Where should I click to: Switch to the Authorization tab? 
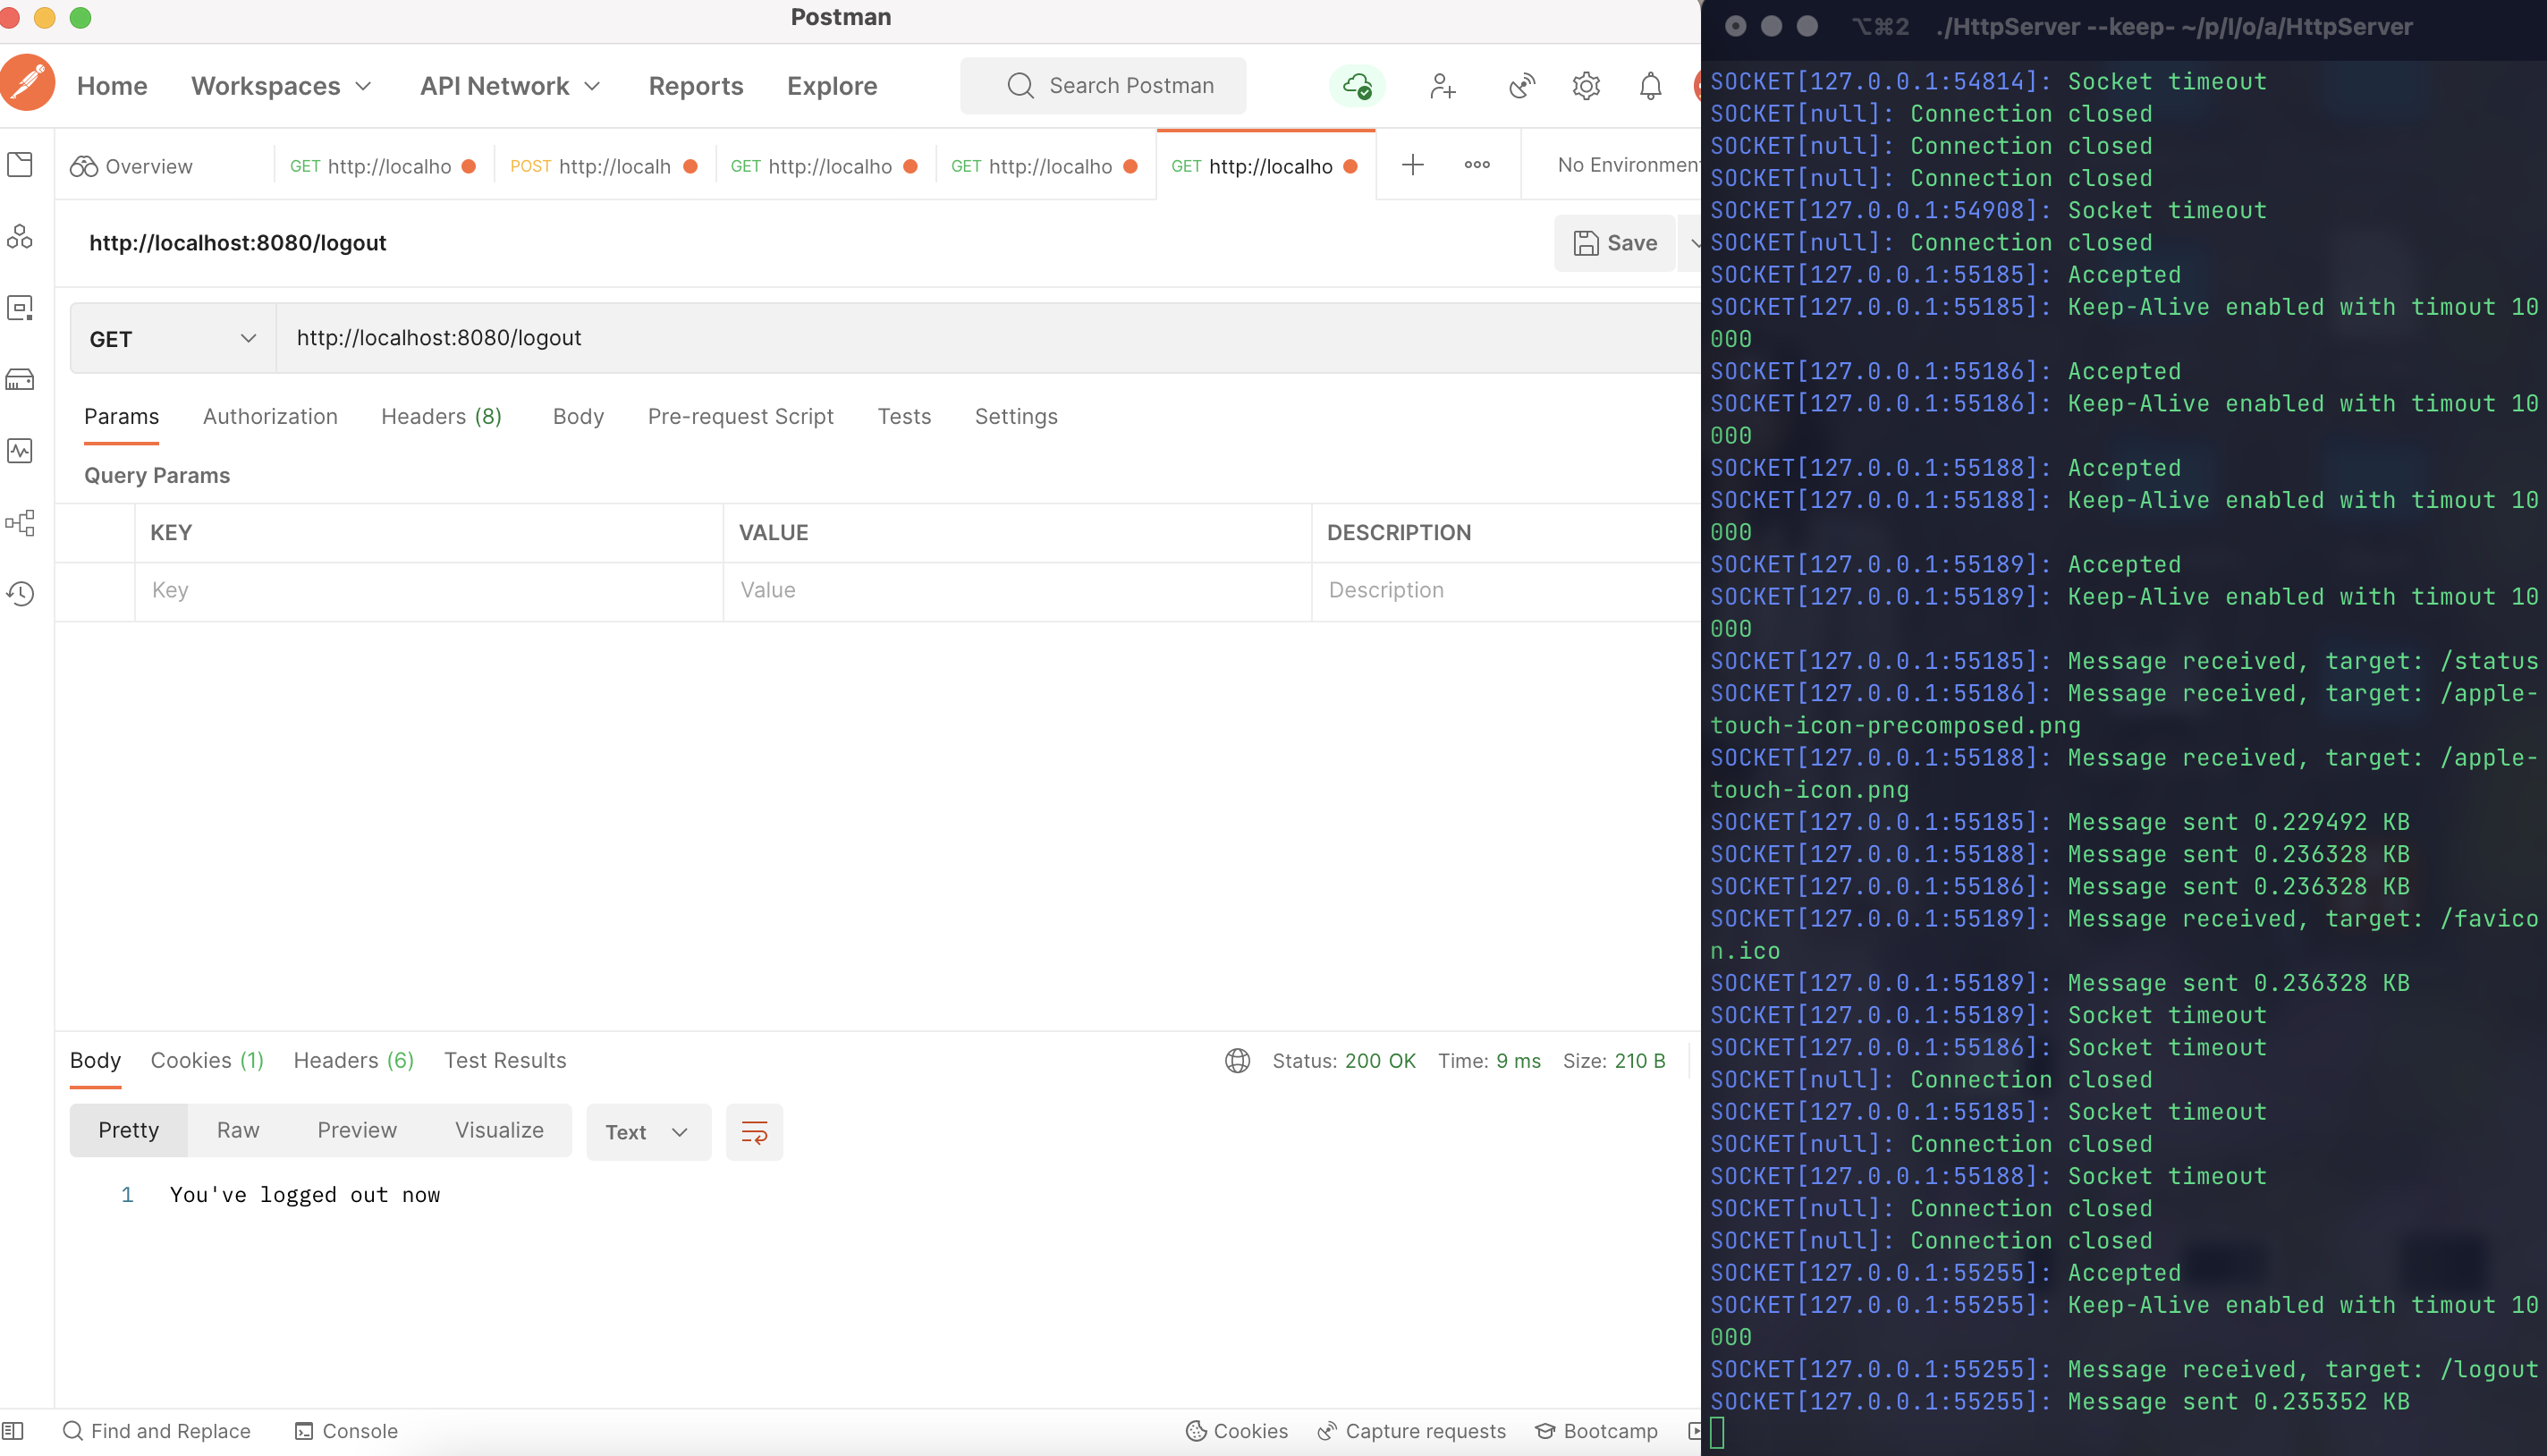click(270, 416)
